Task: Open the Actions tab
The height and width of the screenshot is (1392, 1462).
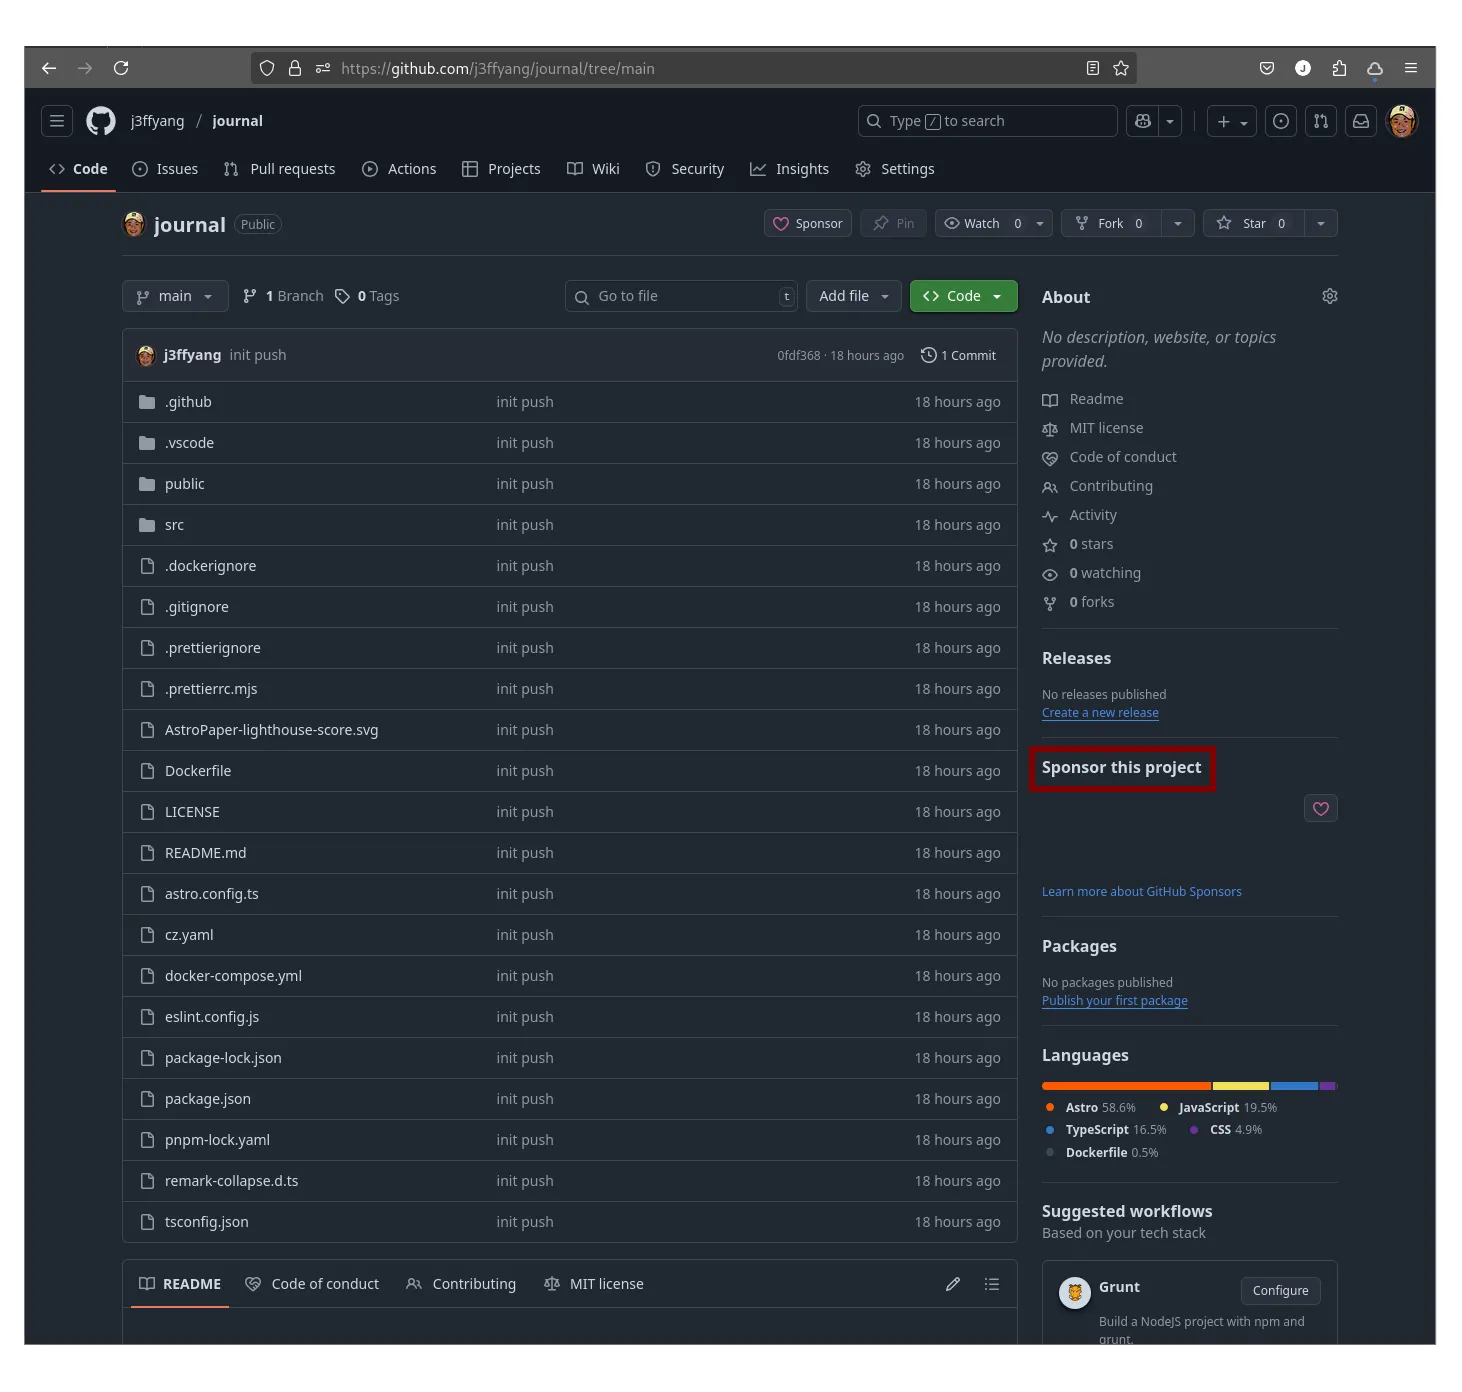Action: (399, 169)
